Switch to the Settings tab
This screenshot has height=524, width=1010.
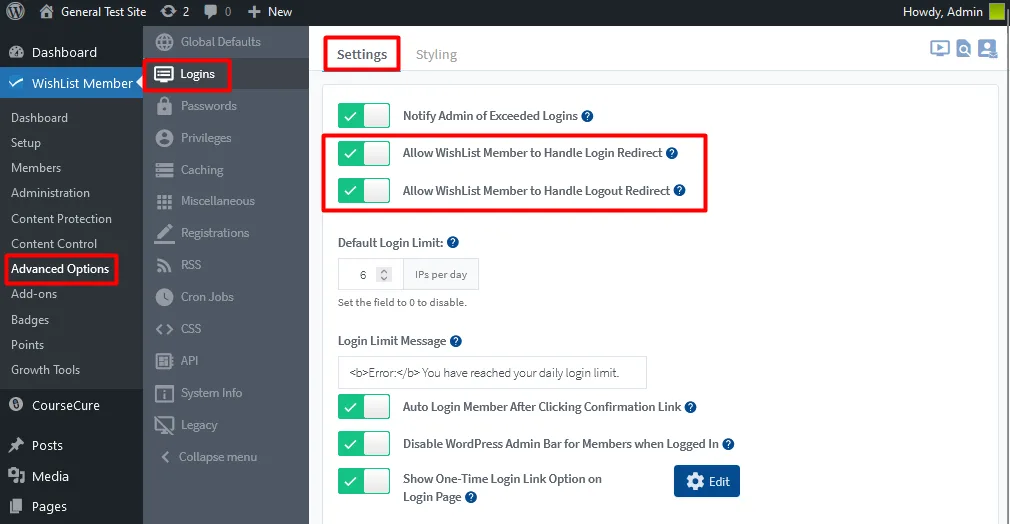click(x=362, y=54)
